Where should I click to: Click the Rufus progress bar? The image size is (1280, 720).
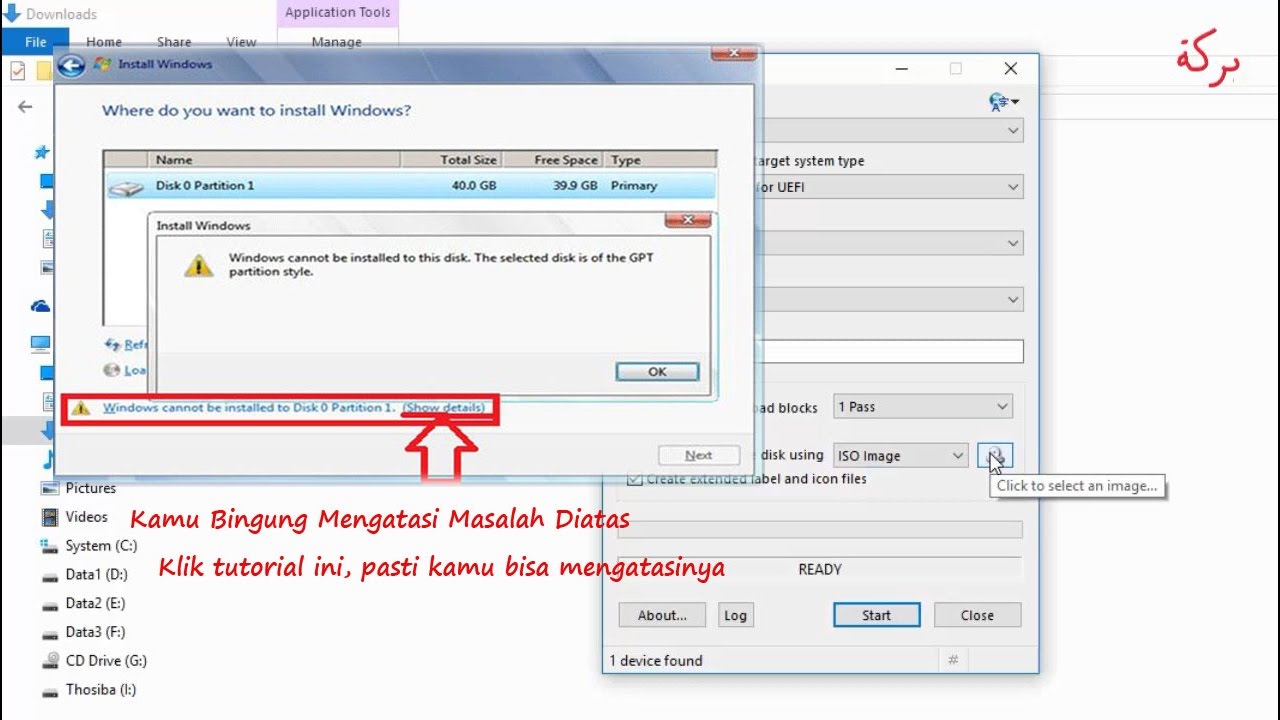pyautogui.click(x=820, y=529)
